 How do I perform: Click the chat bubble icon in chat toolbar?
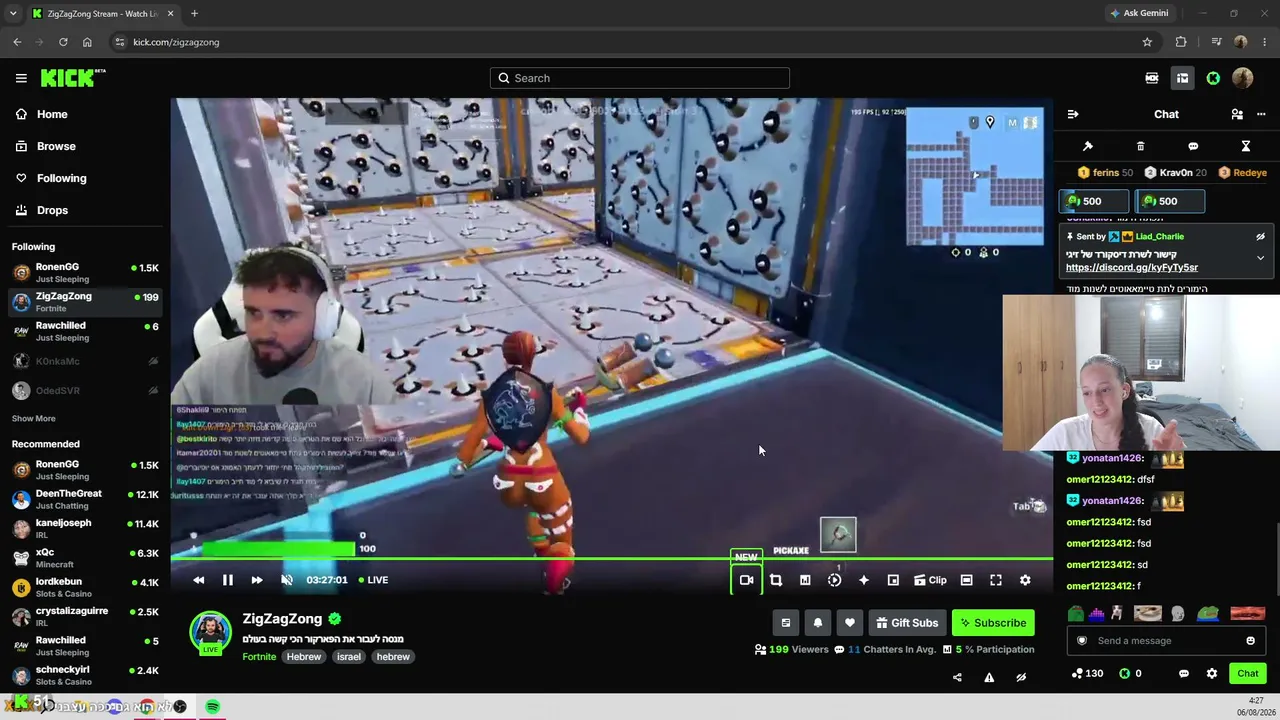click(1193, 146)
